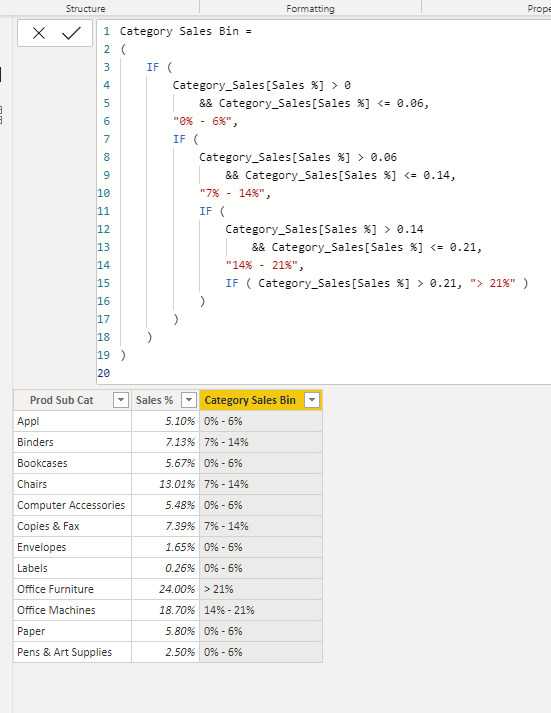Click the 24.00% sales value
This screenshot has height=713, width=551.
tap(165, 589)
